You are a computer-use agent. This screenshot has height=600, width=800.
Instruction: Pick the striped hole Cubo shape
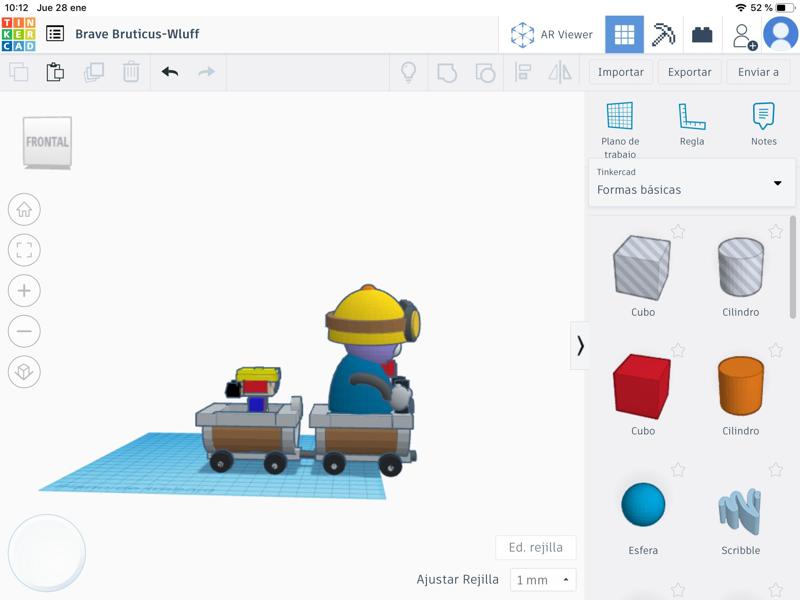pos(642,276)
